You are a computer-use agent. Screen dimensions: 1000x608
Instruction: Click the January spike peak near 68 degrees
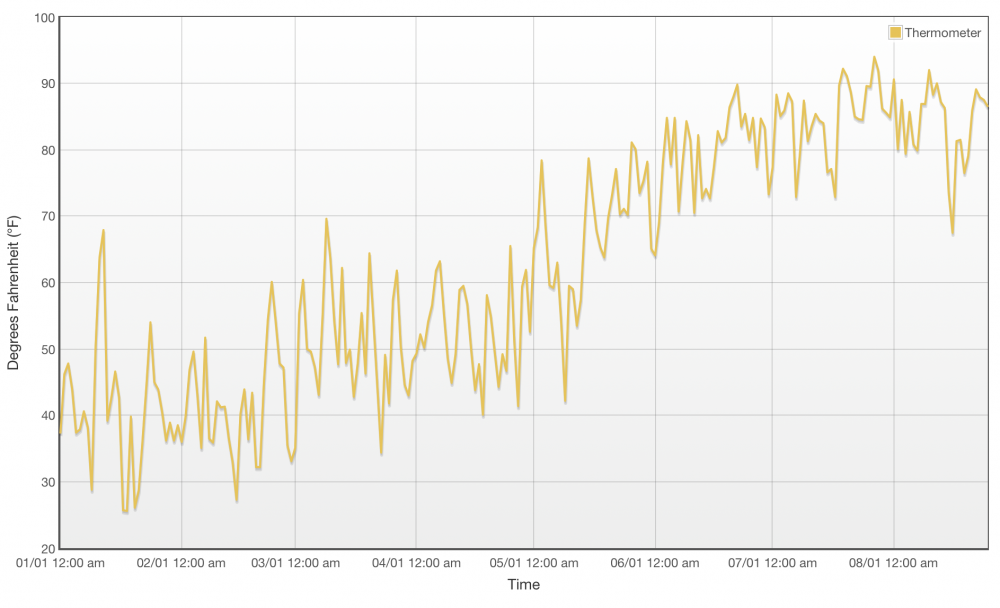click(103, 231)
